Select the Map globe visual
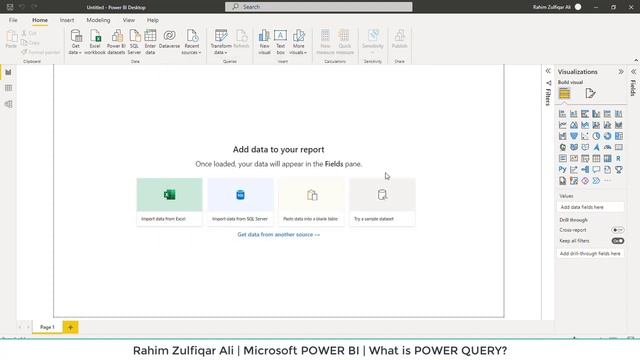This screenshot has width=640, height=360. 562,147
